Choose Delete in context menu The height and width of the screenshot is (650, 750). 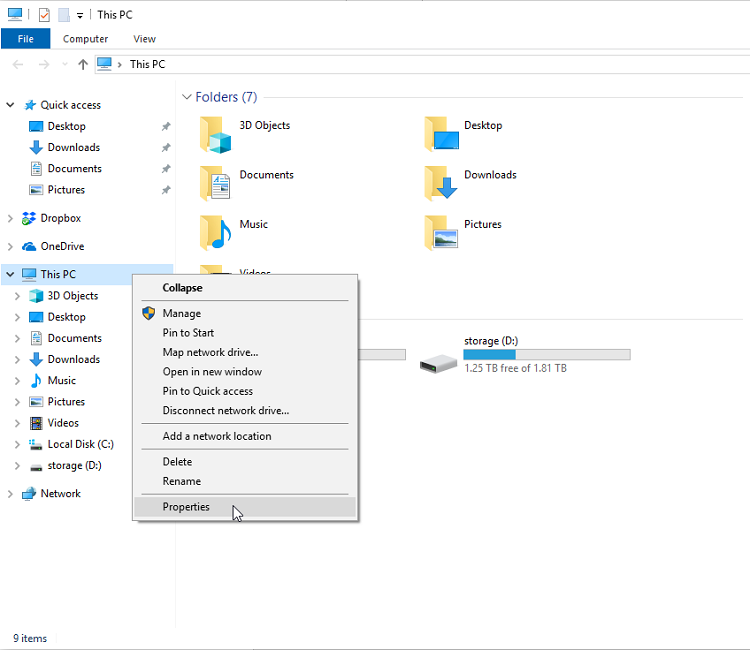[245, 462]
